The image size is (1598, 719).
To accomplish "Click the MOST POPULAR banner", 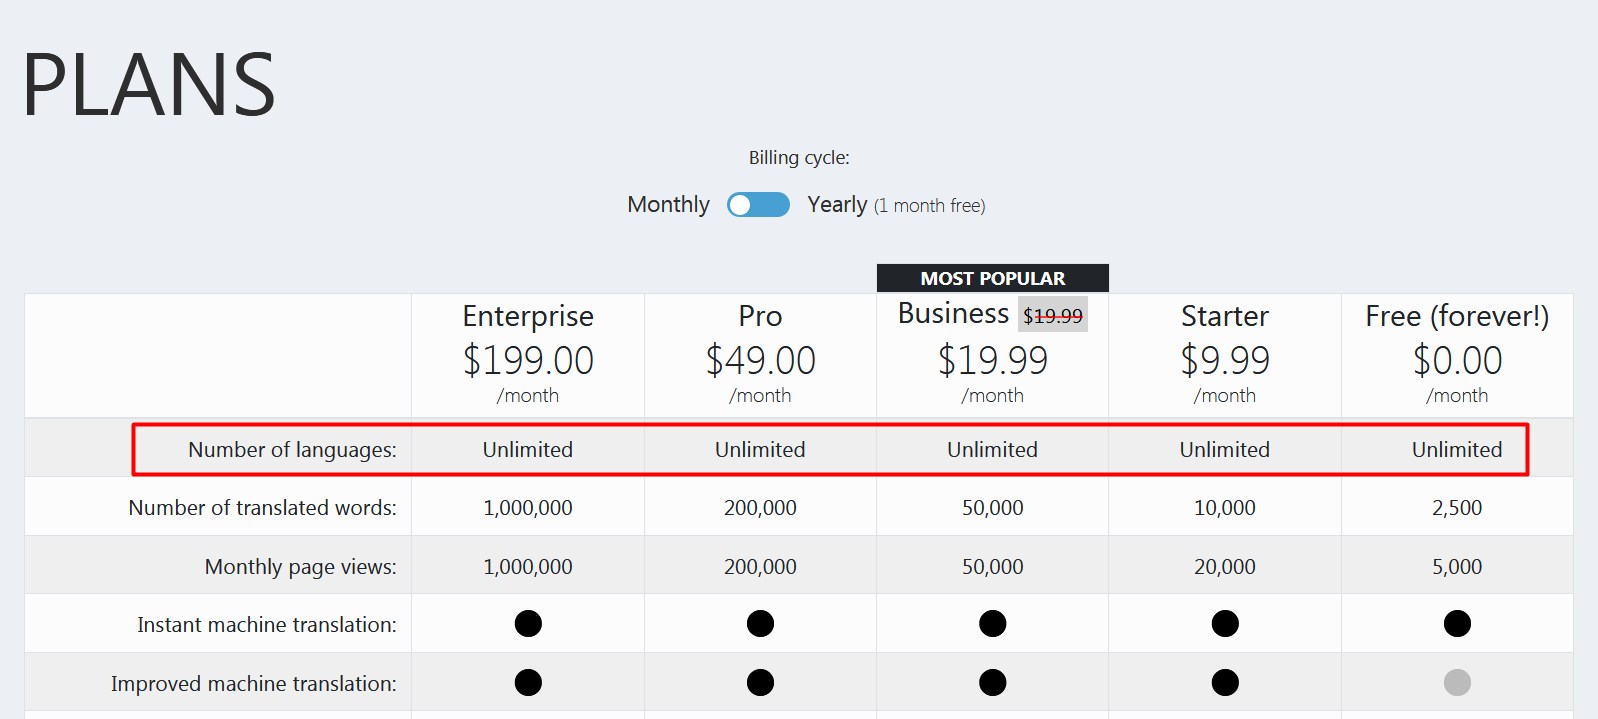I will (993, 278).
